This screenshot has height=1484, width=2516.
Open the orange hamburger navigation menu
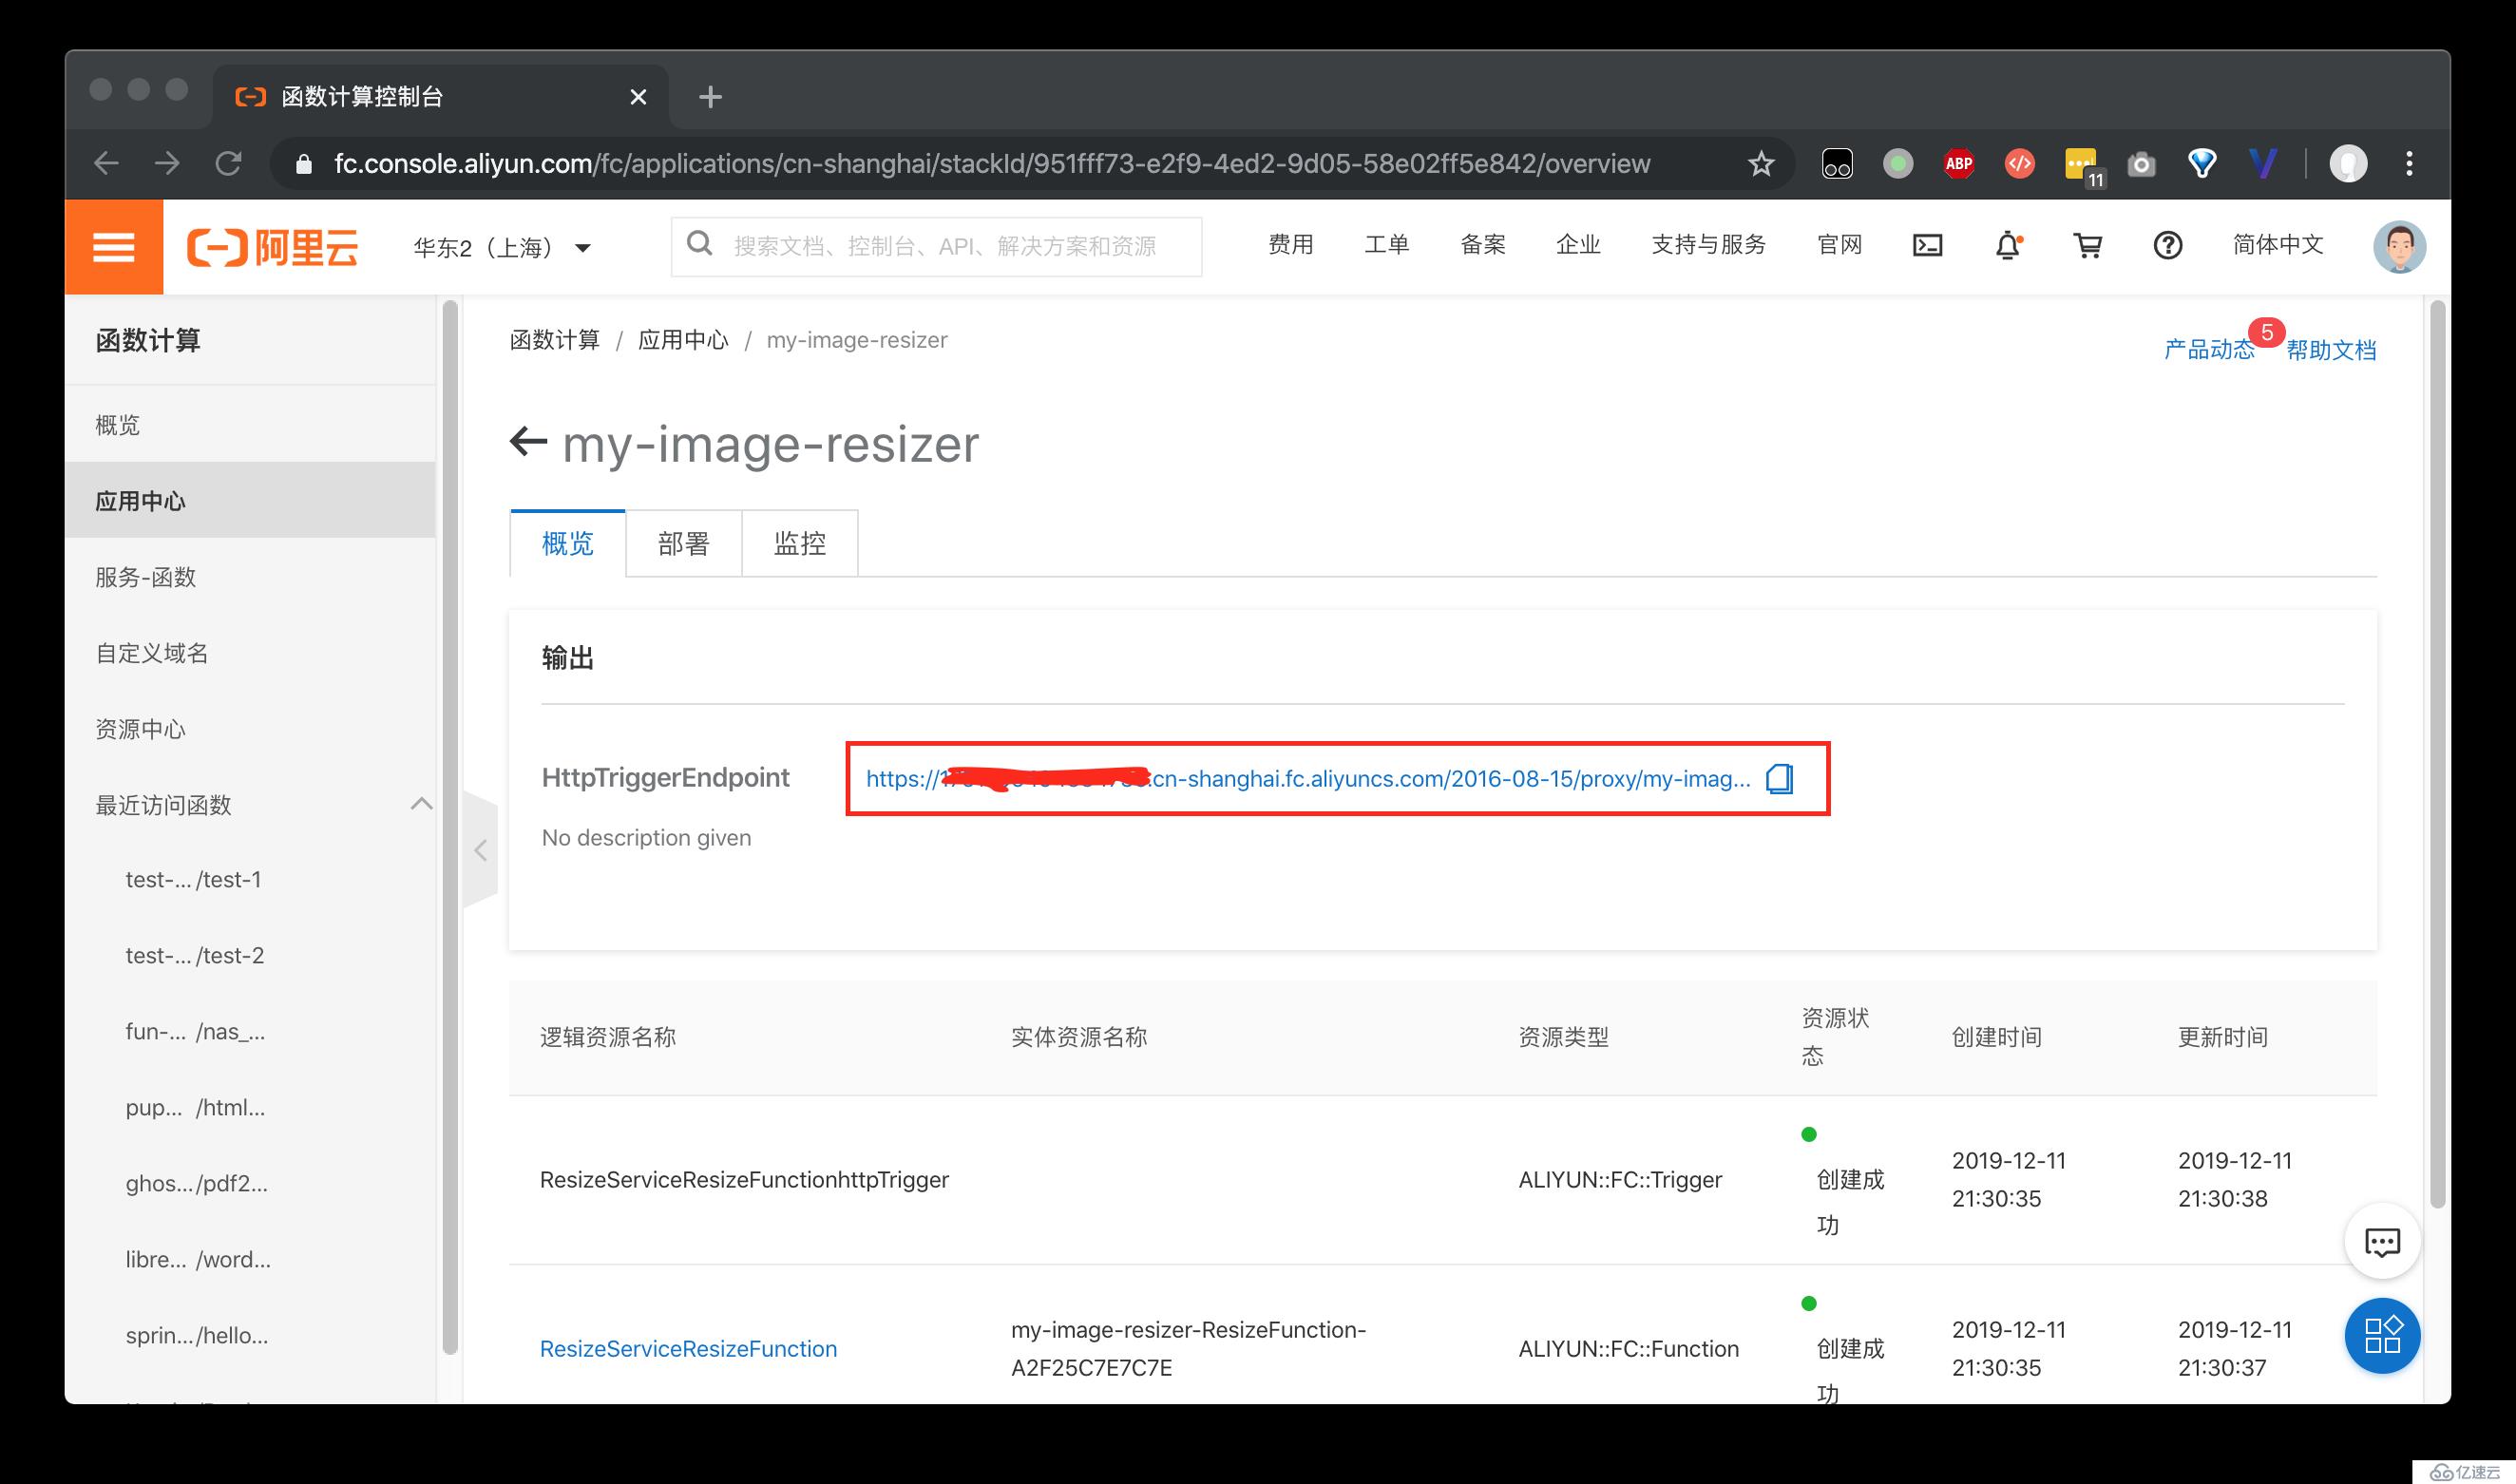click(114, 246)
